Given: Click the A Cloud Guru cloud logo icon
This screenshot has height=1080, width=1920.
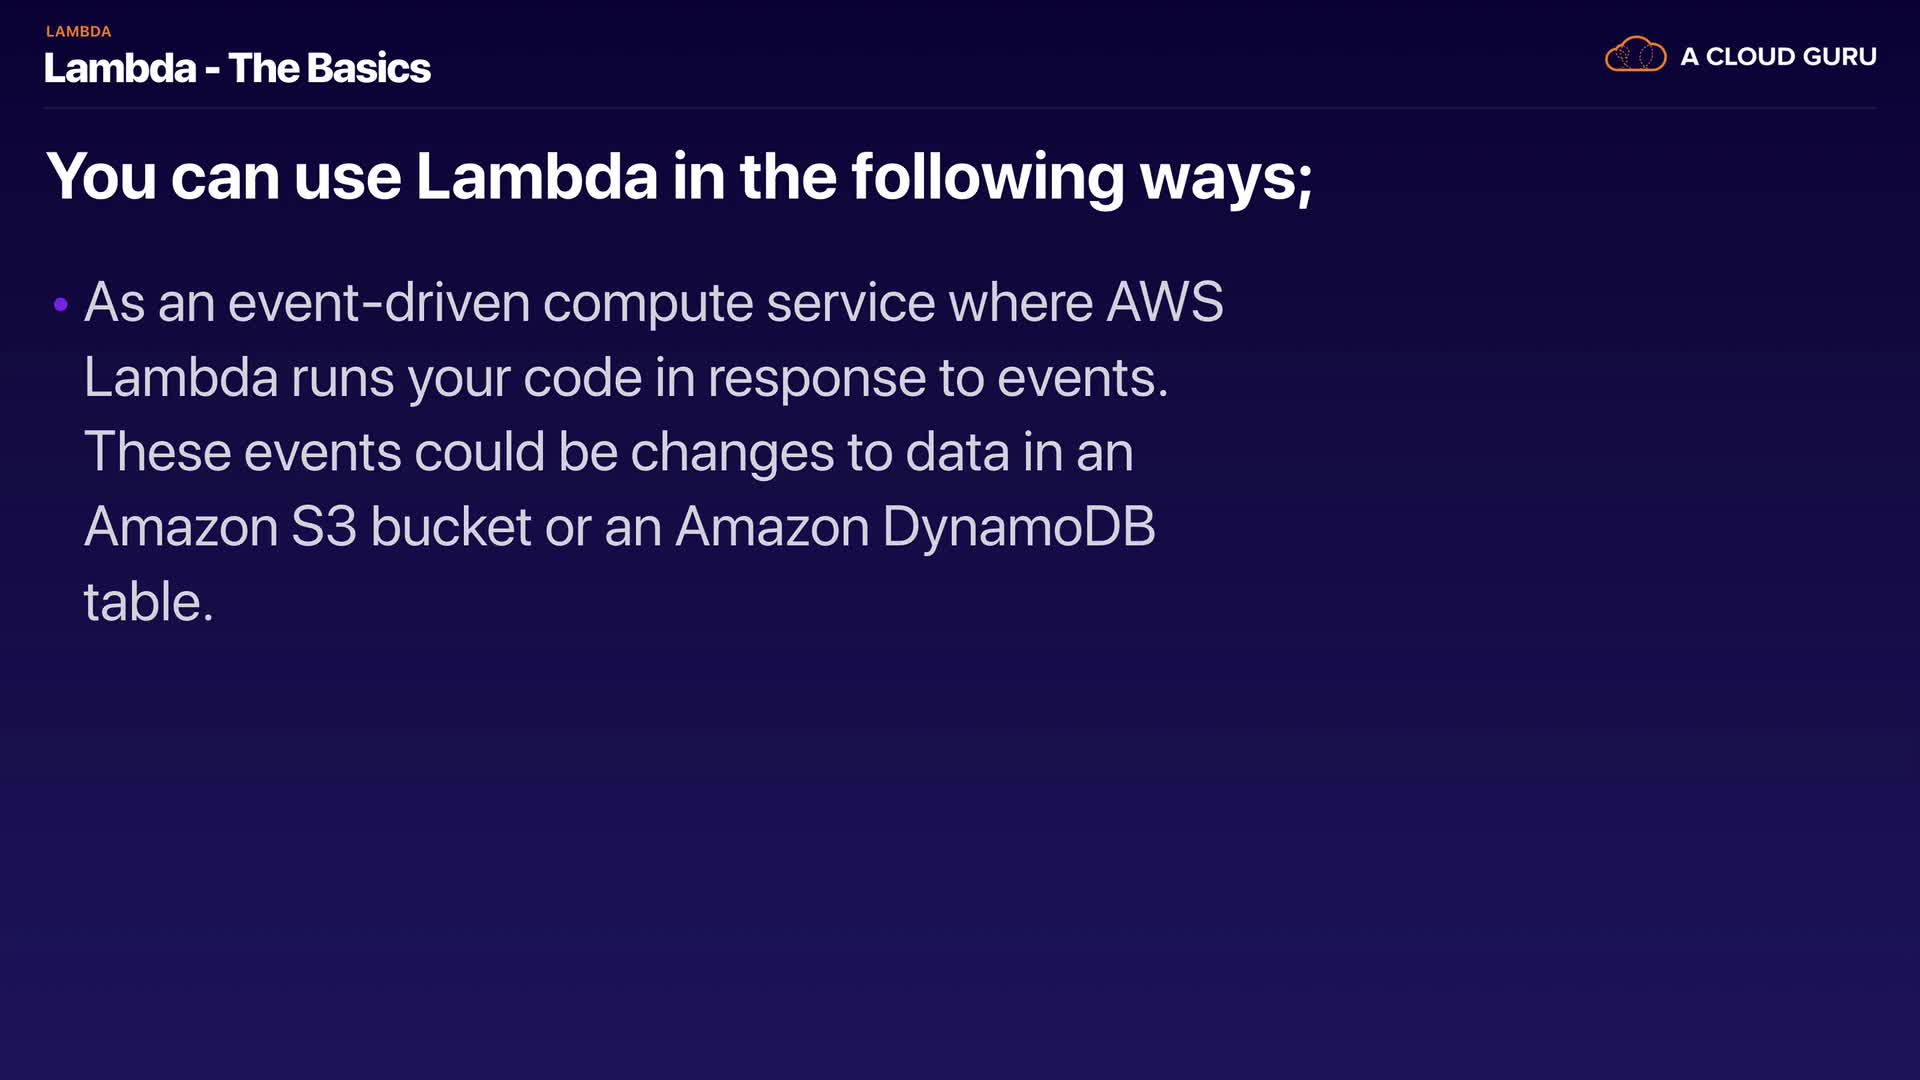Looking at the screenshot, I should click(x=1635, y=55).
